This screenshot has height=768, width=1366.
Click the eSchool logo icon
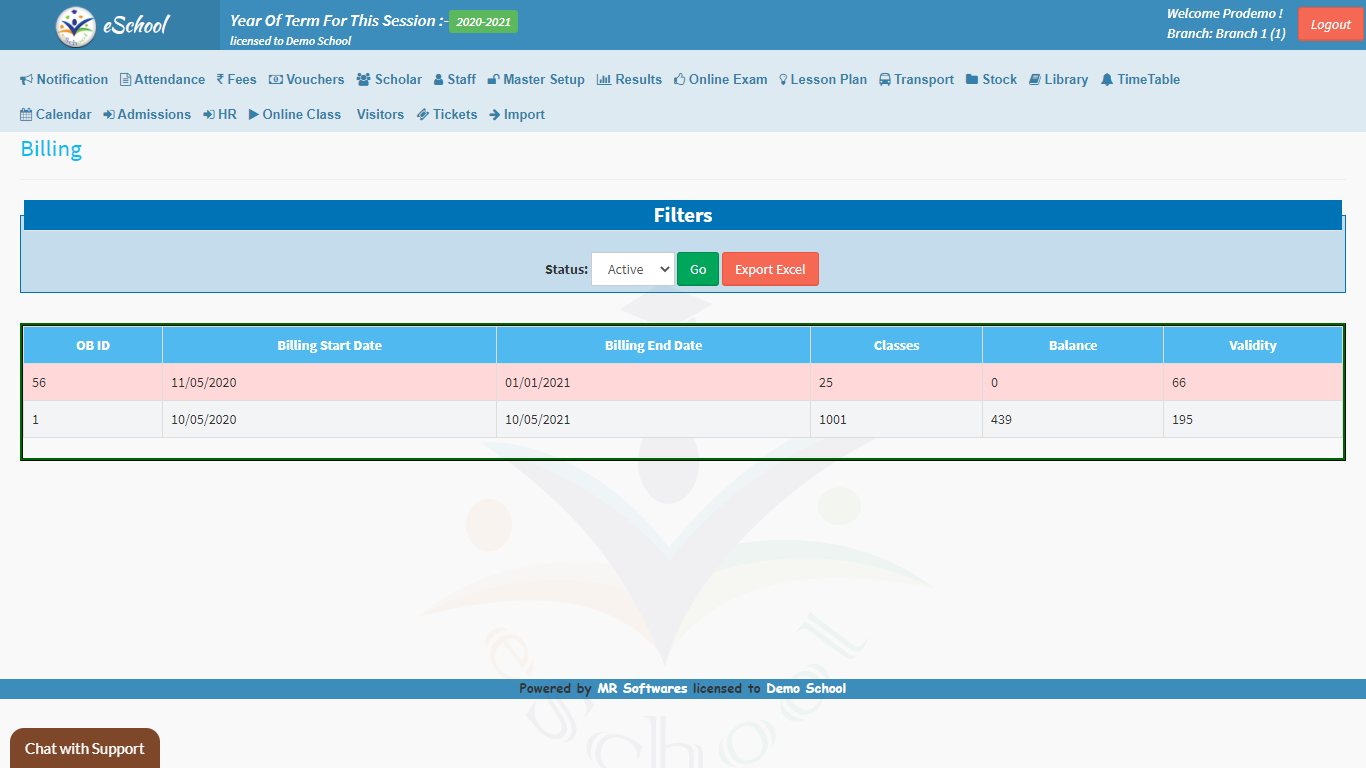(x=76, y=26)
